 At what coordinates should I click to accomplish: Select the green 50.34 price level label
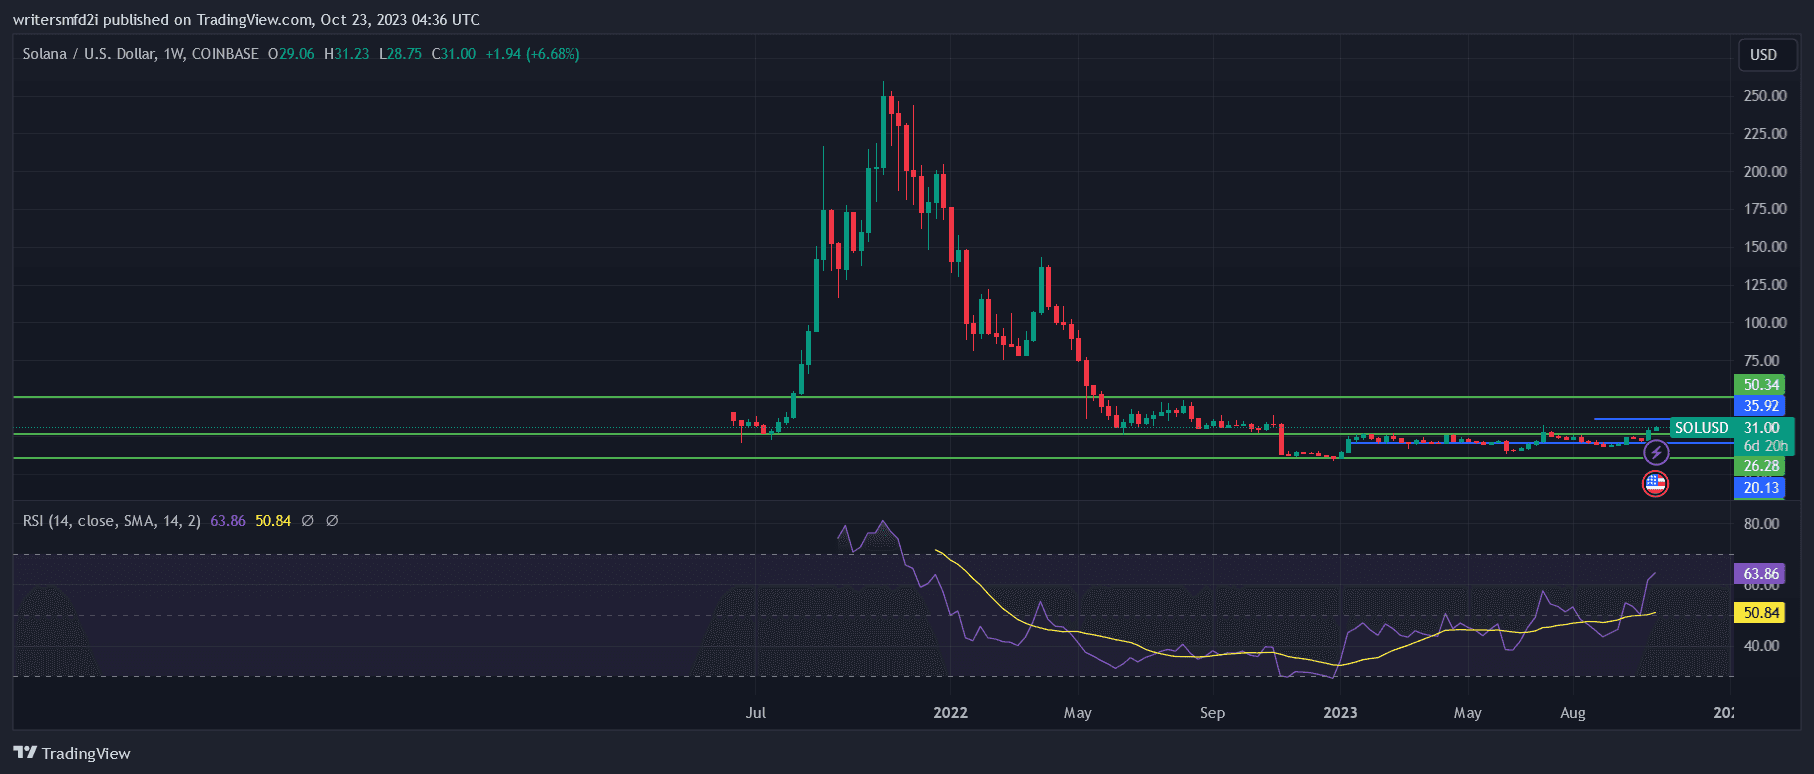(1760, 385)
